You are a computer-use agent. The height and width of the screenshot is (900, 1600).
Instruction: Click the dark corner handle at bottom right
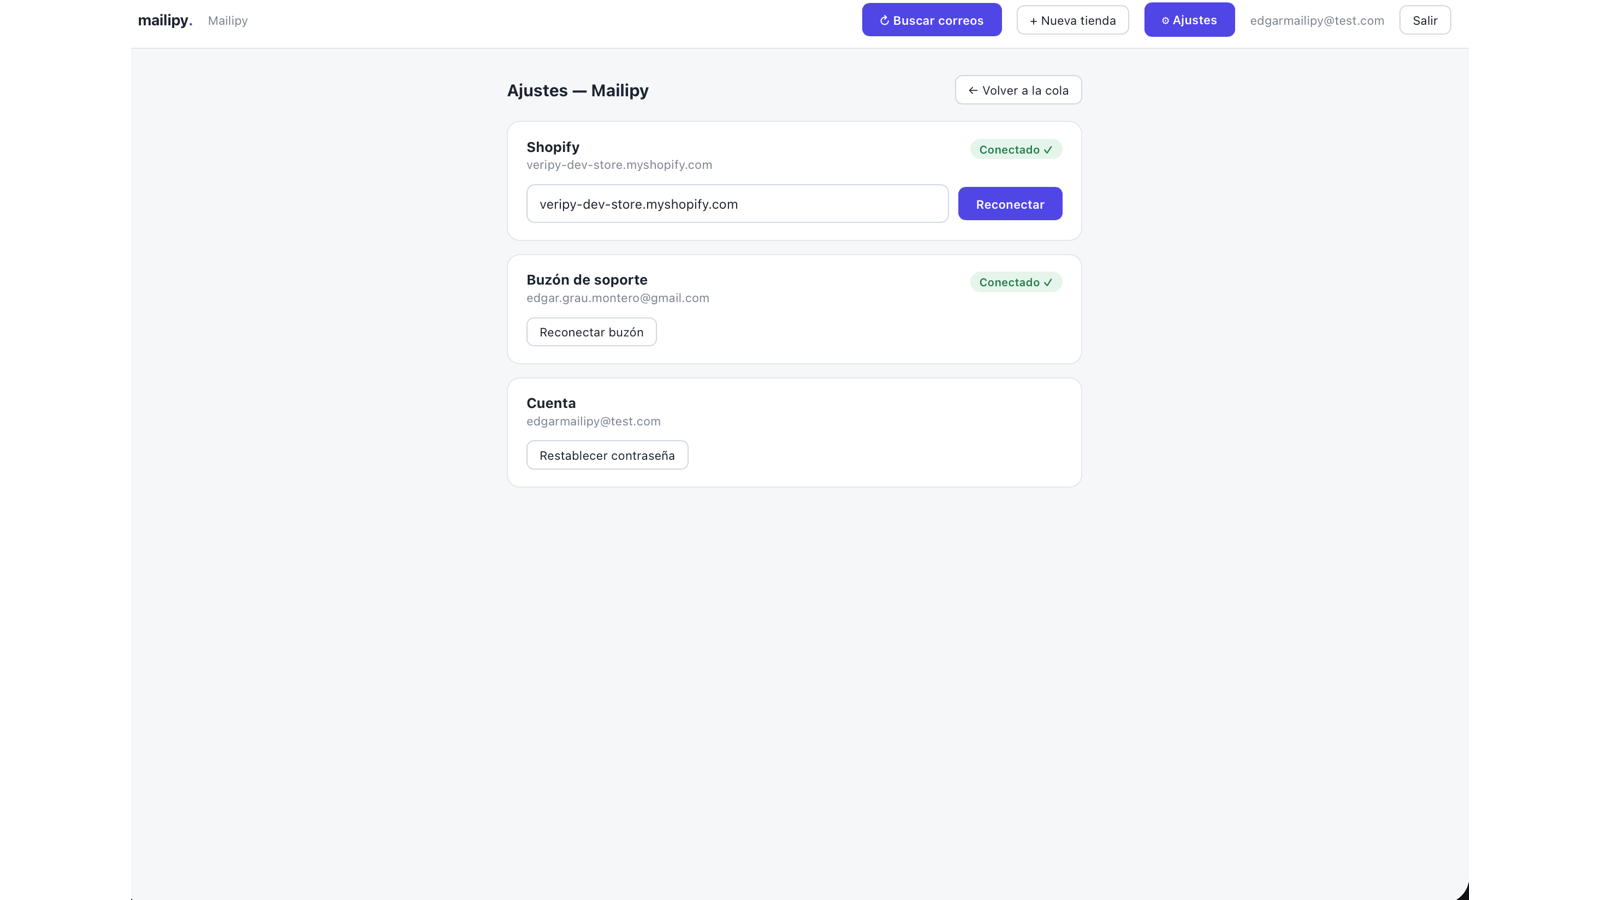tap(1463, 892)
